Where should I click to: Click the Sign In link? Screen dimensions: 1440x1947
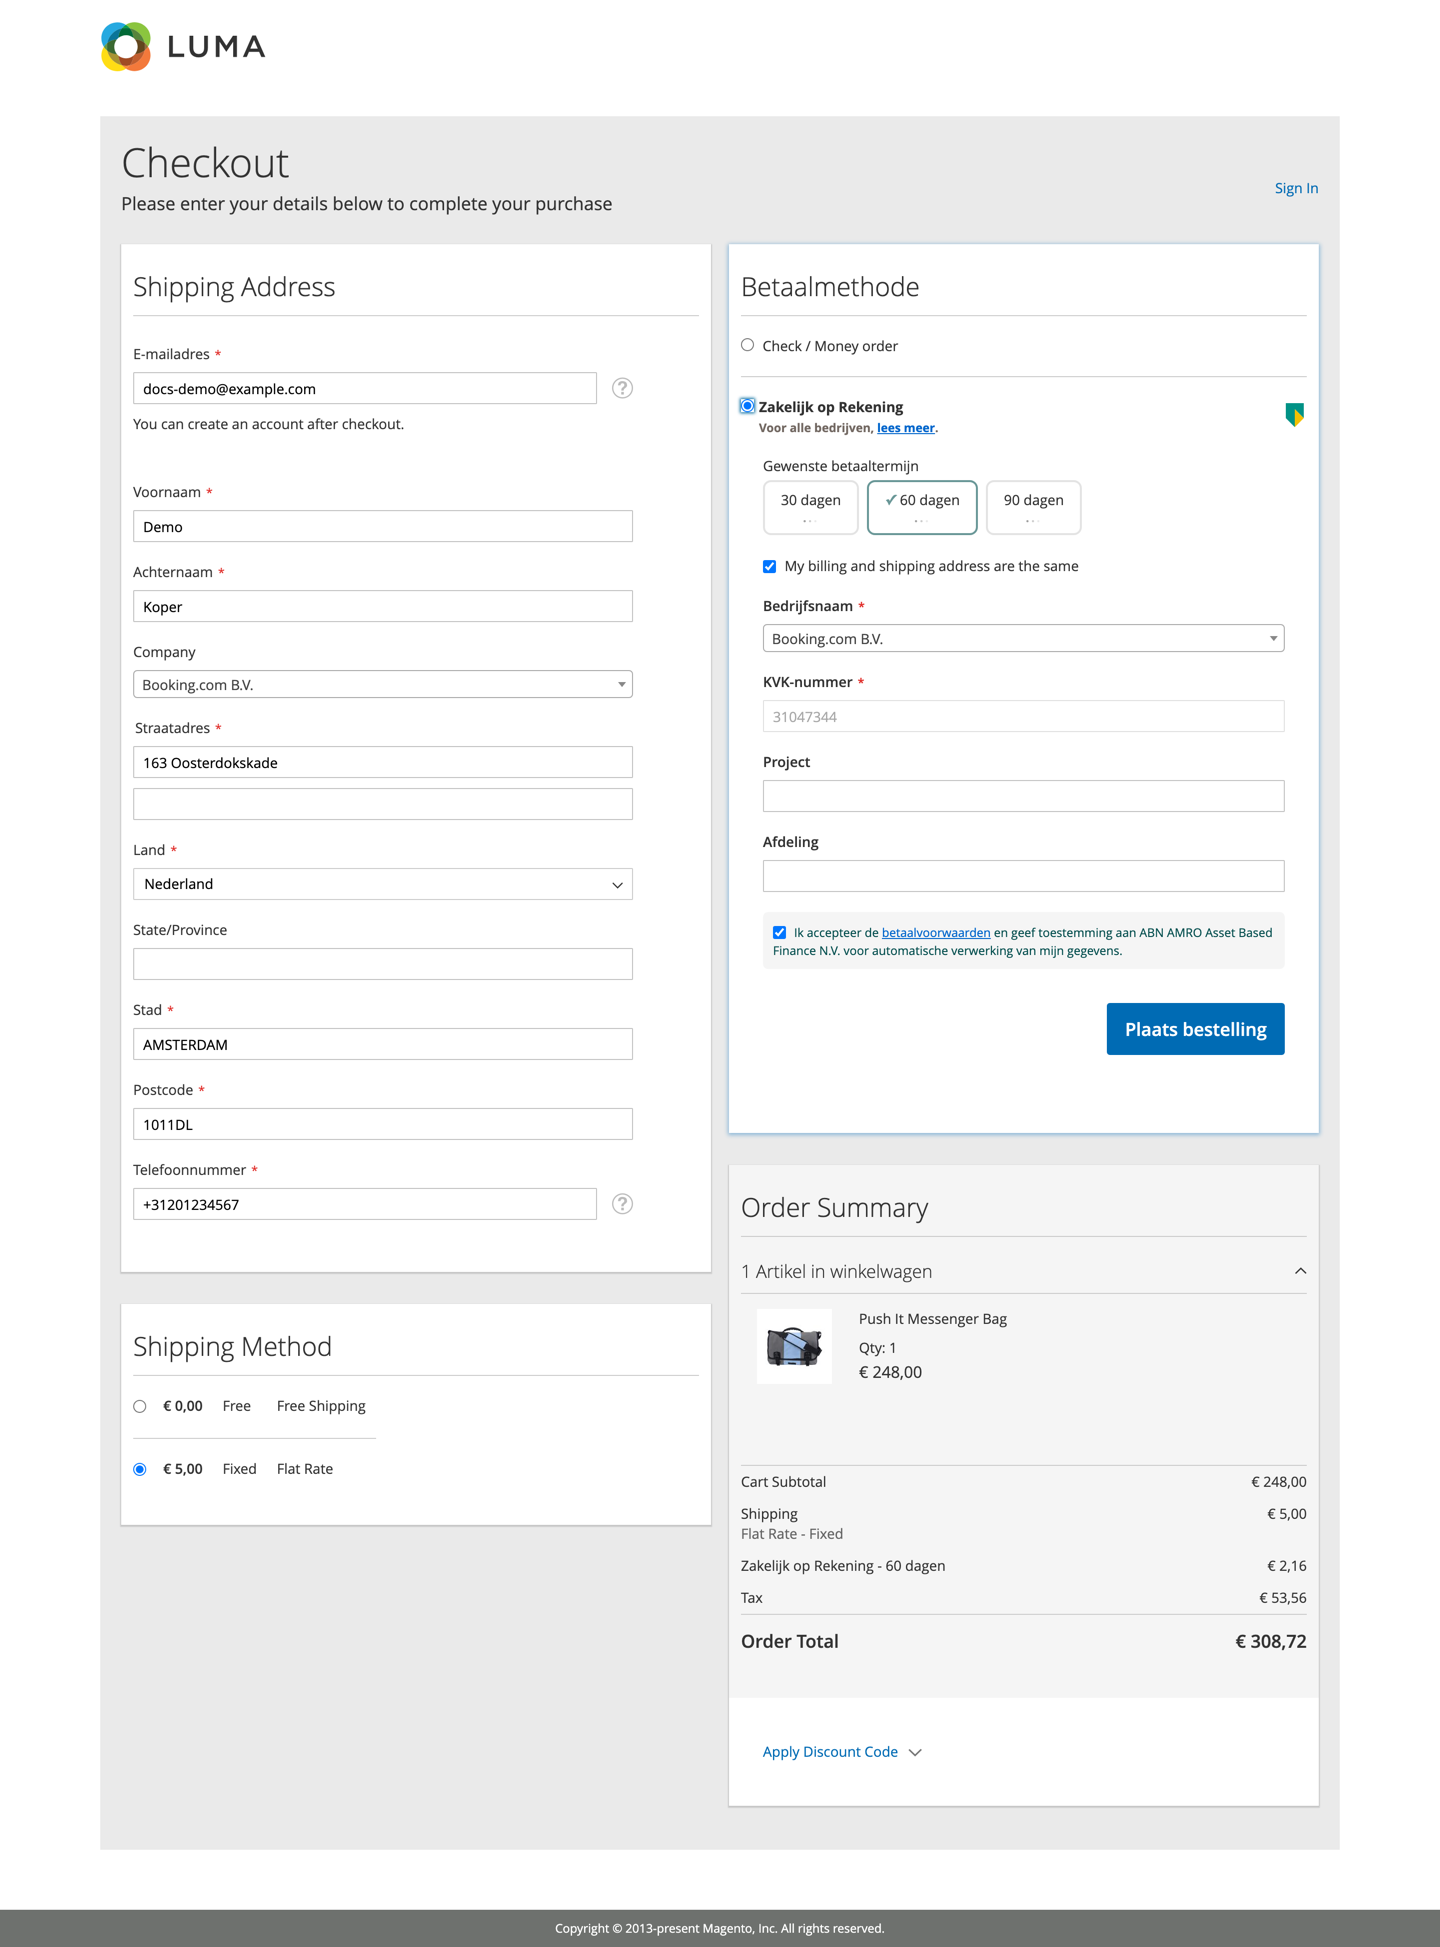pyautogui.click(x=1296, y=188)
